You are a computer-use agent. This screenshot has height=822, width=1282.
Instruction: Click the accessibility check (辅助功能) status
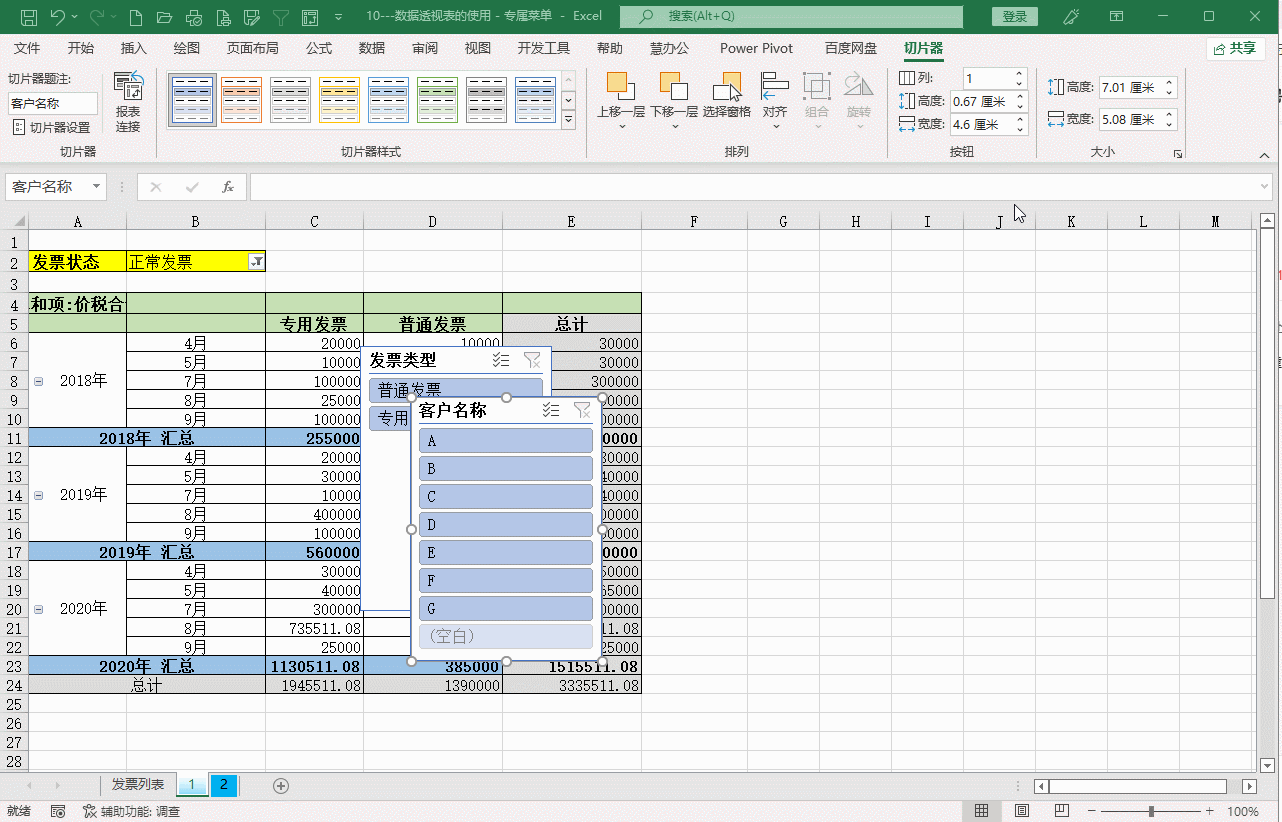pyautogui.click(x=132, y=812)
